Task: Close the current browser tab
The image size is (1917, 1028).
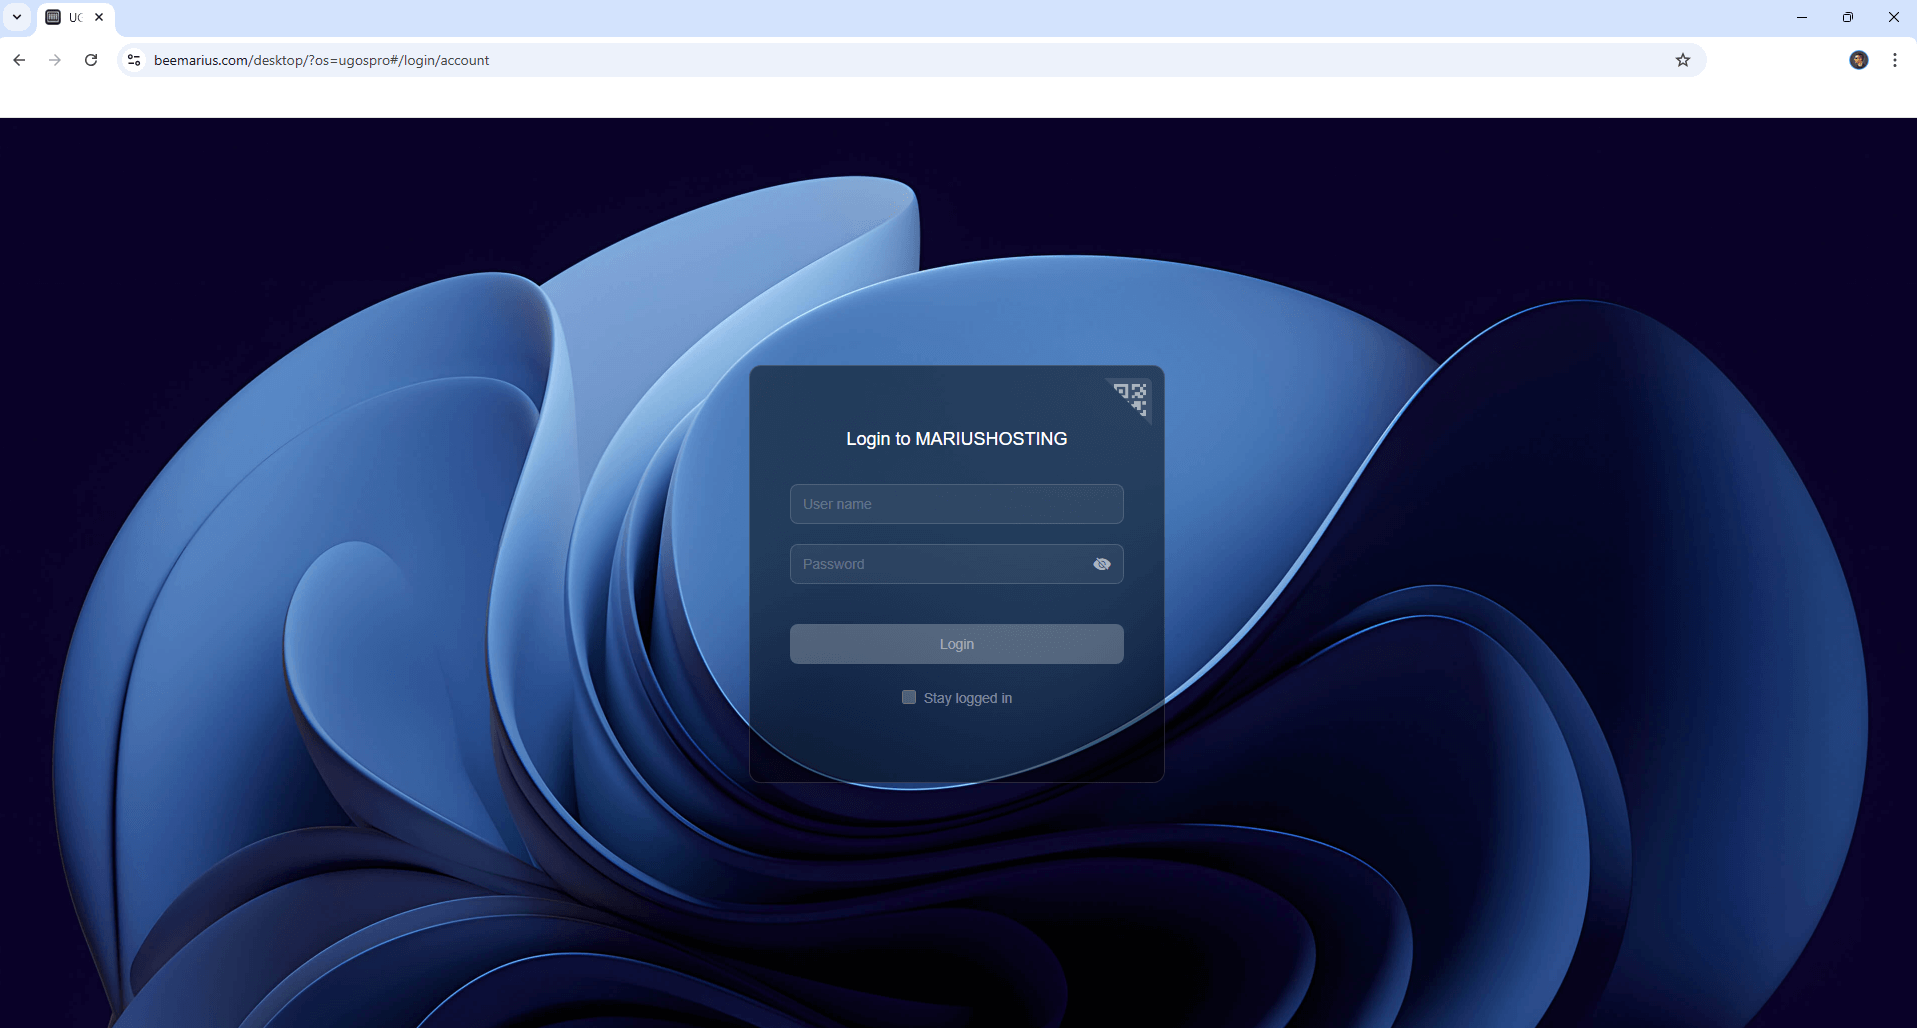Action: (99, 17)
